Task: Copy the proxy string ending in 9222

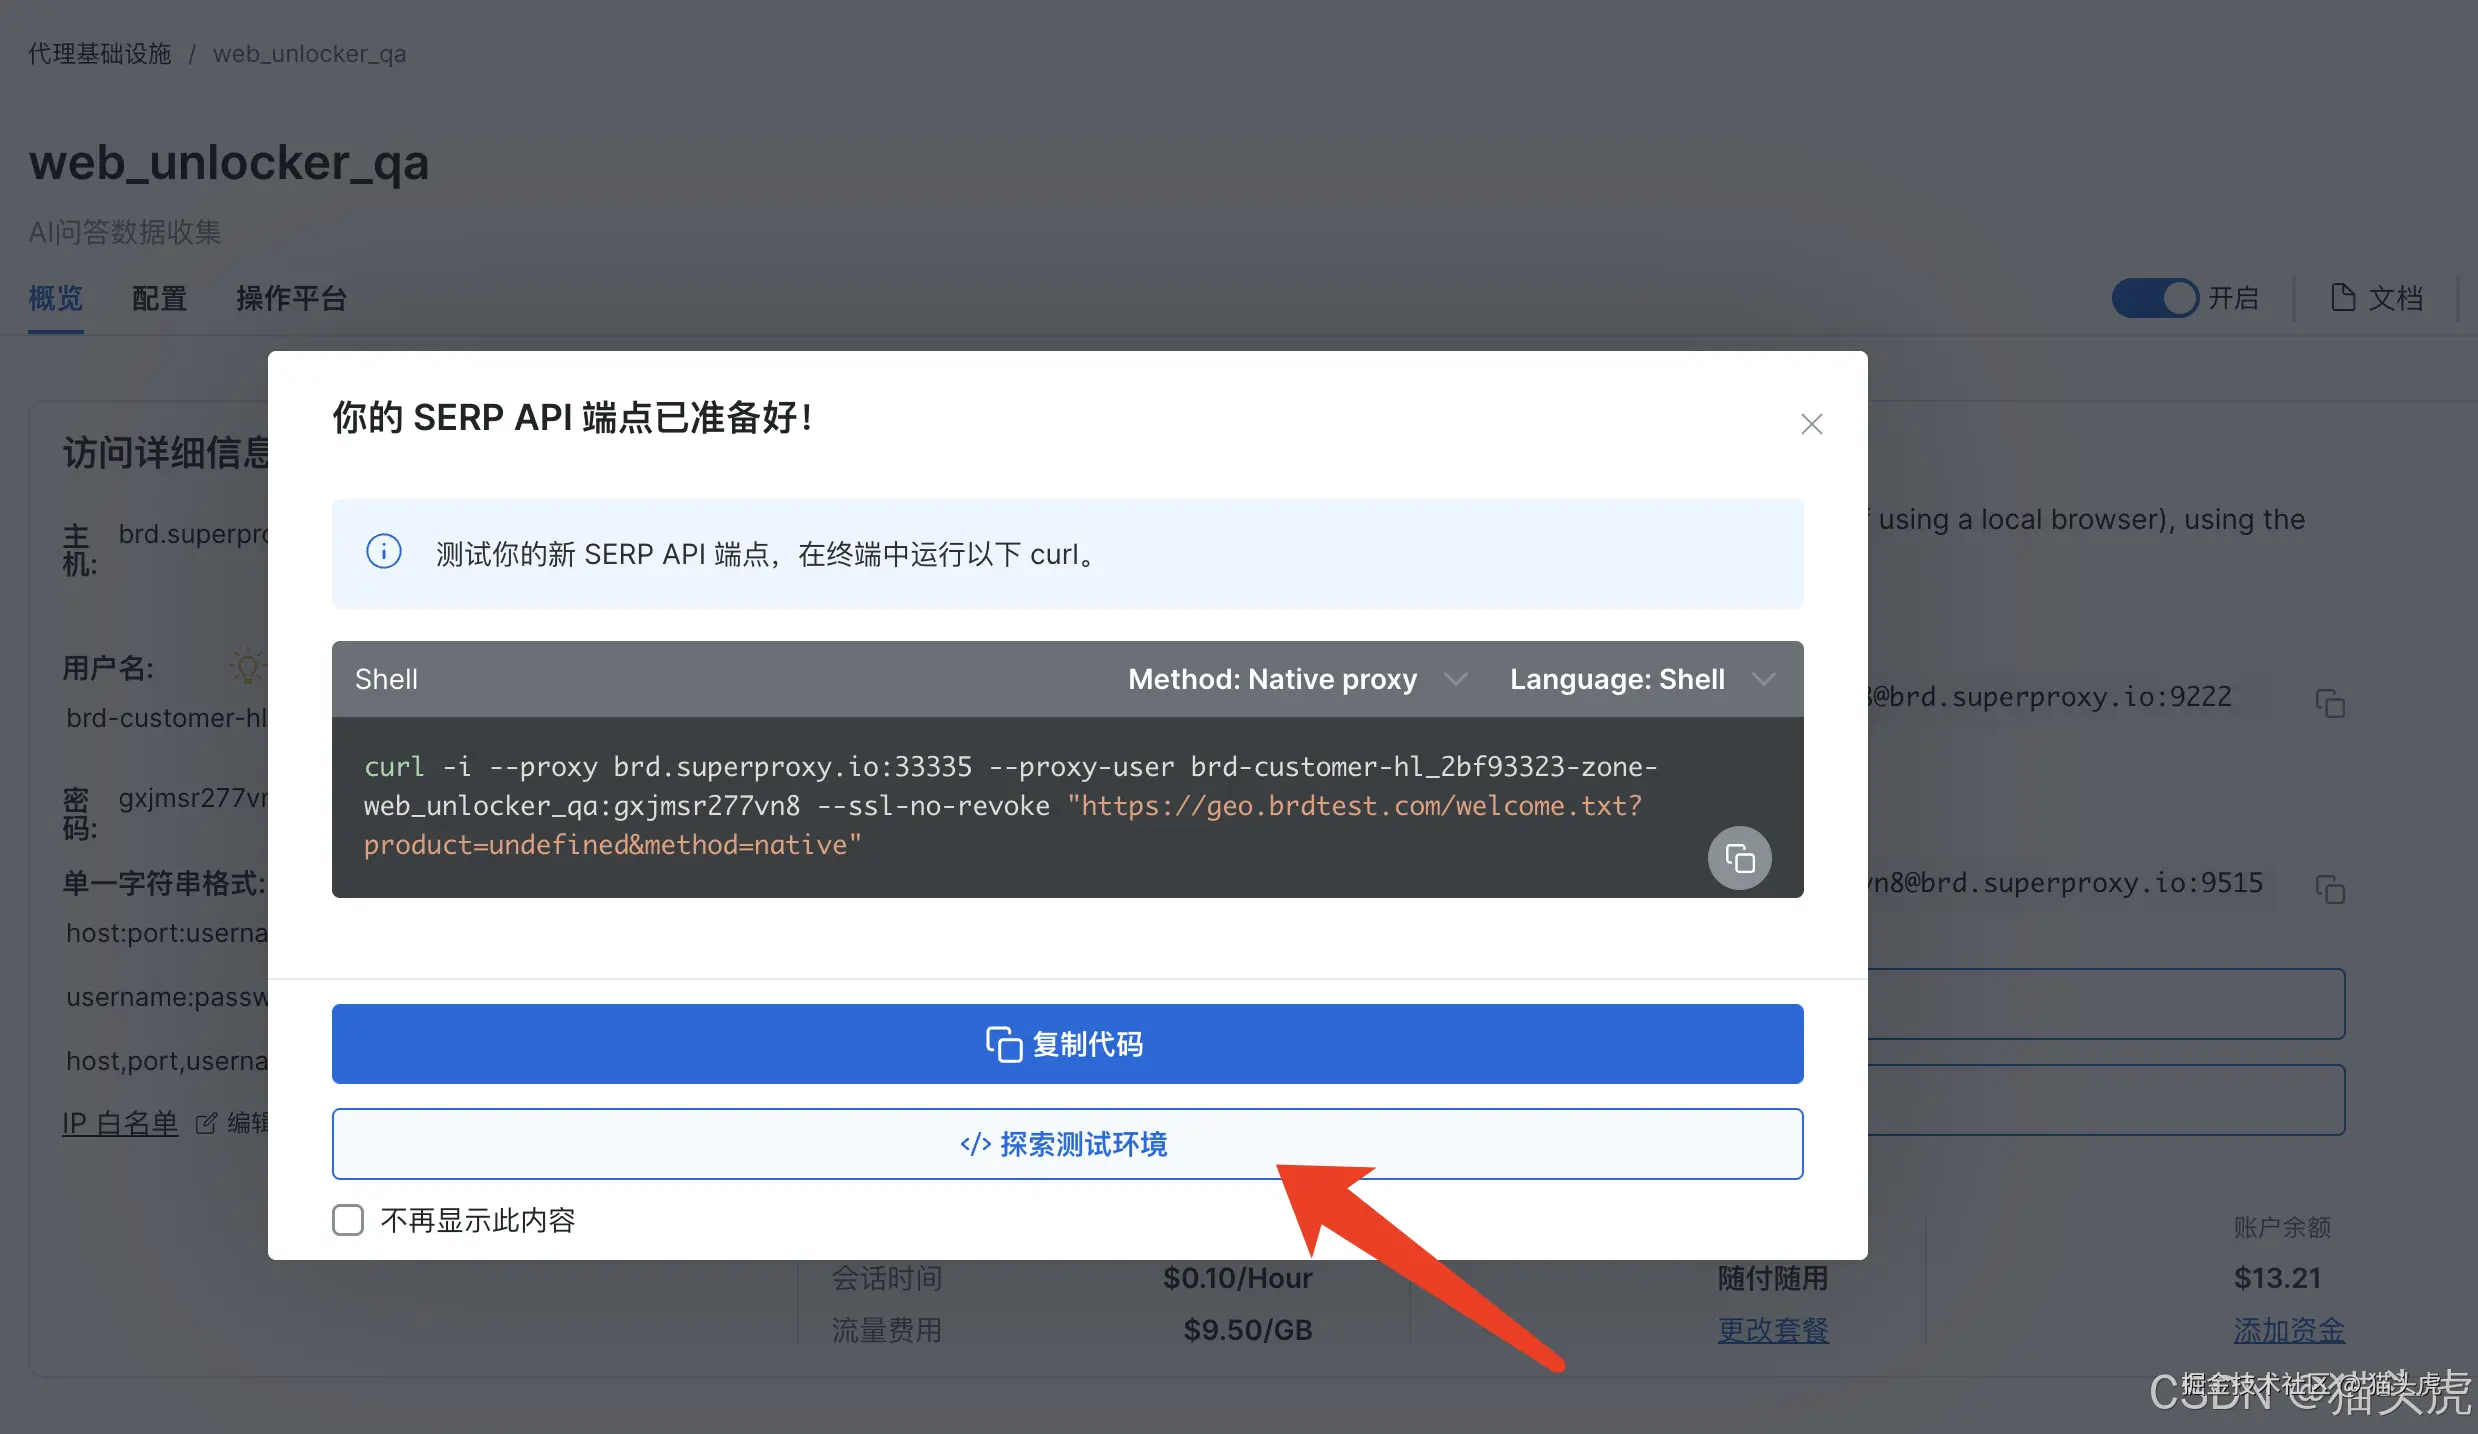Action: click(2330, 703)
